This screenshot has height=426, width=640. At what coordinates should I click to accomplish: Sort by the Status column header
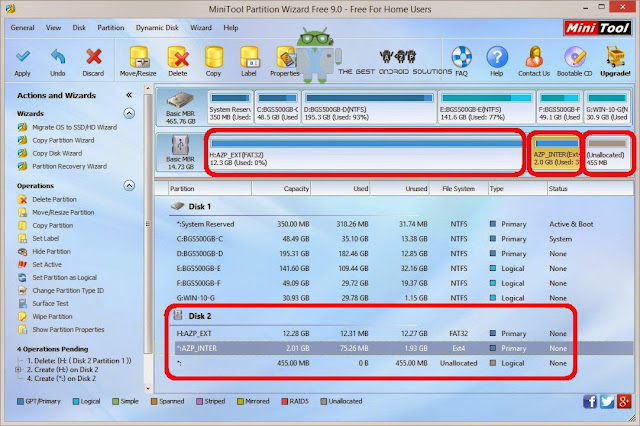click(x=590, y=189)
